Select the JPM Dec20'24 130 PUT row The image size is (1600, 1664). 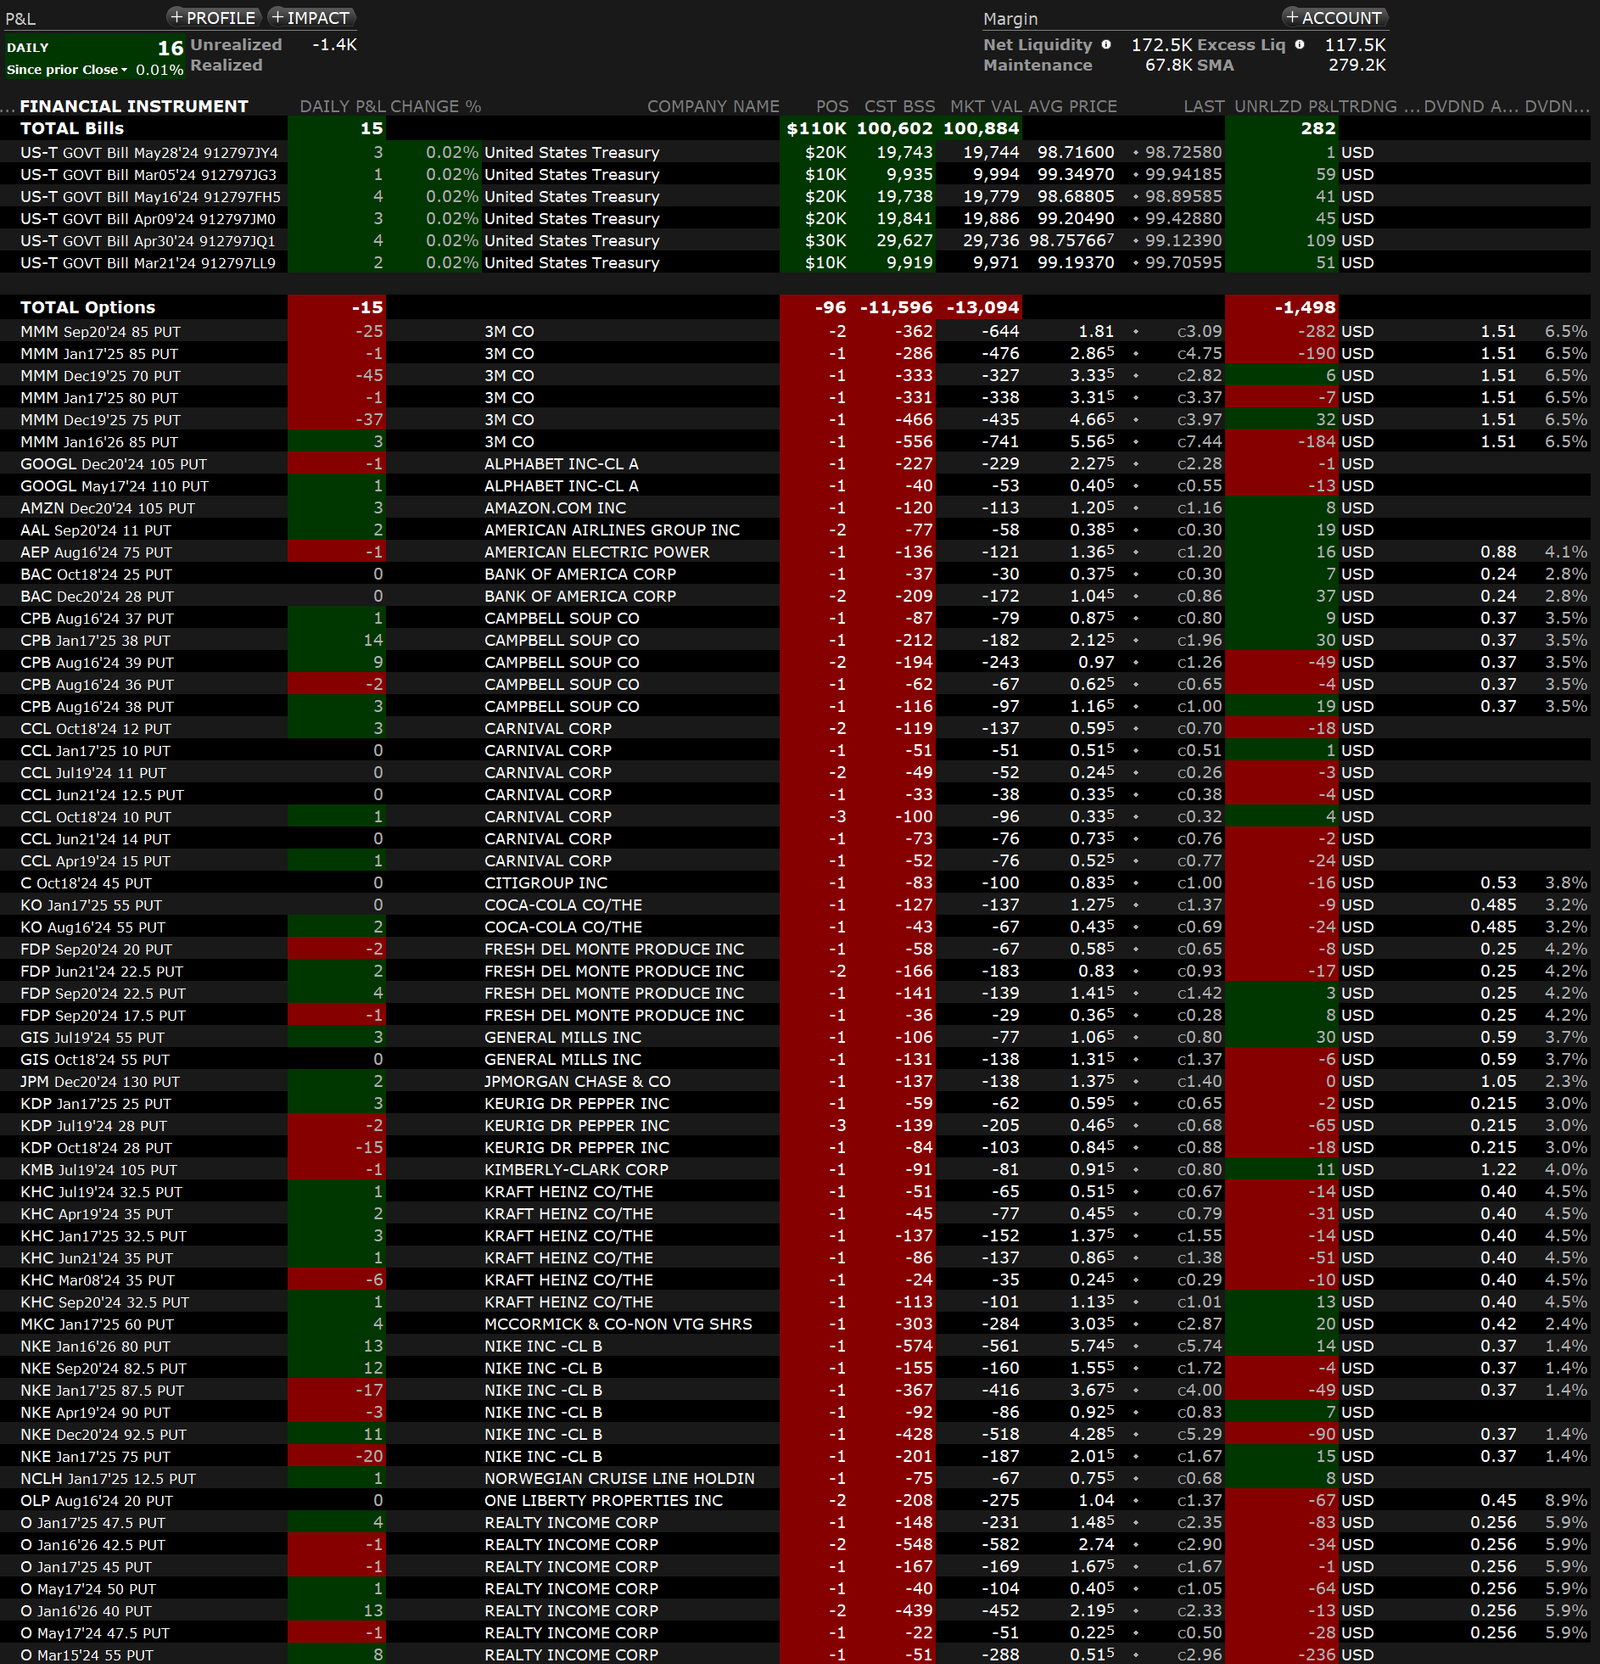pos(100,1082)
